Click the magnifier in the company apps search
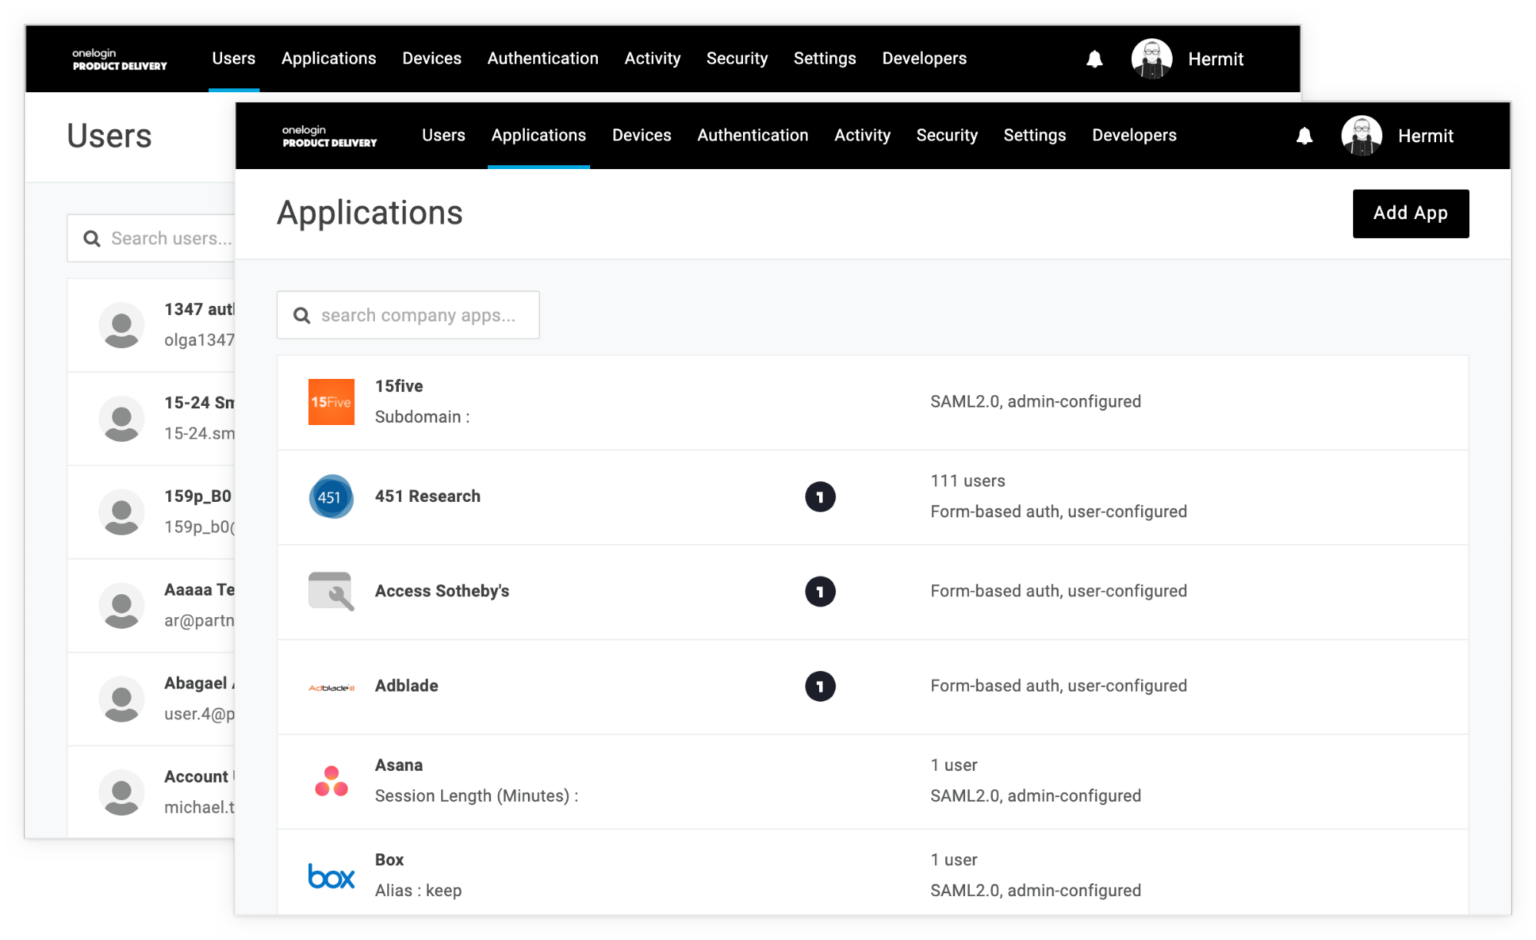 pos(302,315)
